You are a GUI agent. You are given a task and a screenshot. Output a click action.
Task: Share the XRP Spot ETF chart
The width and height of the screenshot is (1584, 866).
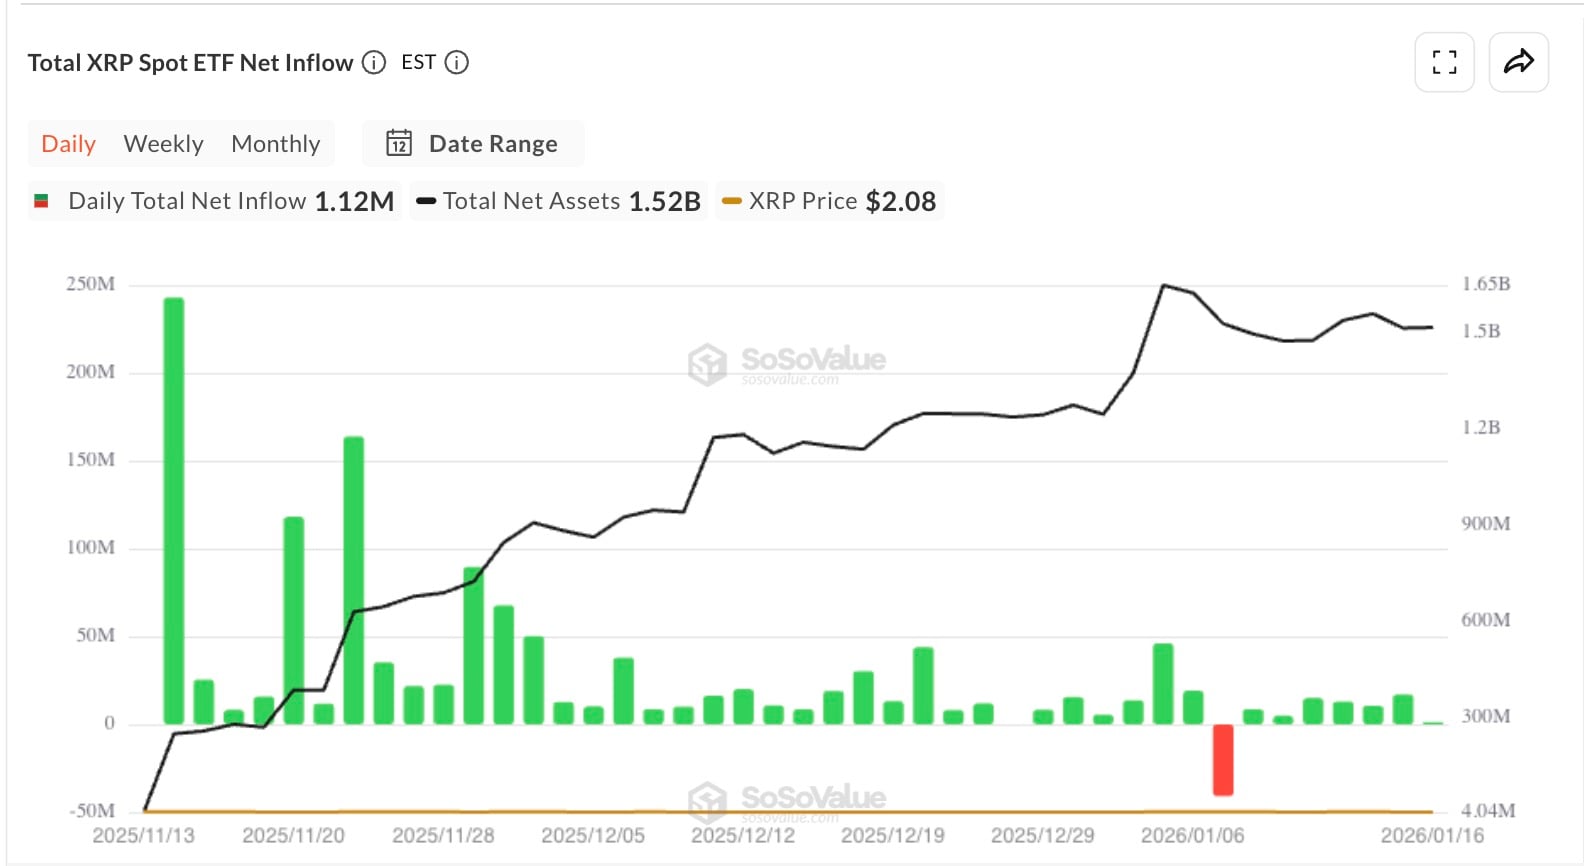[1519, 62]
